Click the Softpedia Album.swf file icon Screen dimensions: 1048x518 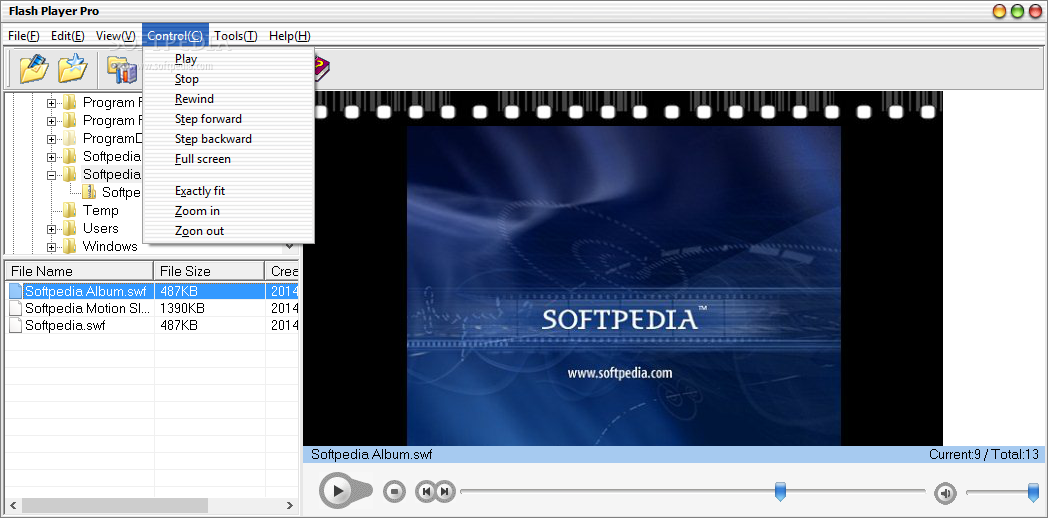pyautogui.click(x=15, y=291)
